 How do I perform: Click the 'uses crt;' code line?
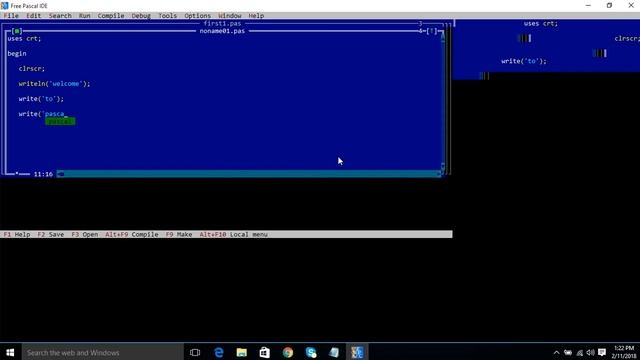(x=24, y=38)
